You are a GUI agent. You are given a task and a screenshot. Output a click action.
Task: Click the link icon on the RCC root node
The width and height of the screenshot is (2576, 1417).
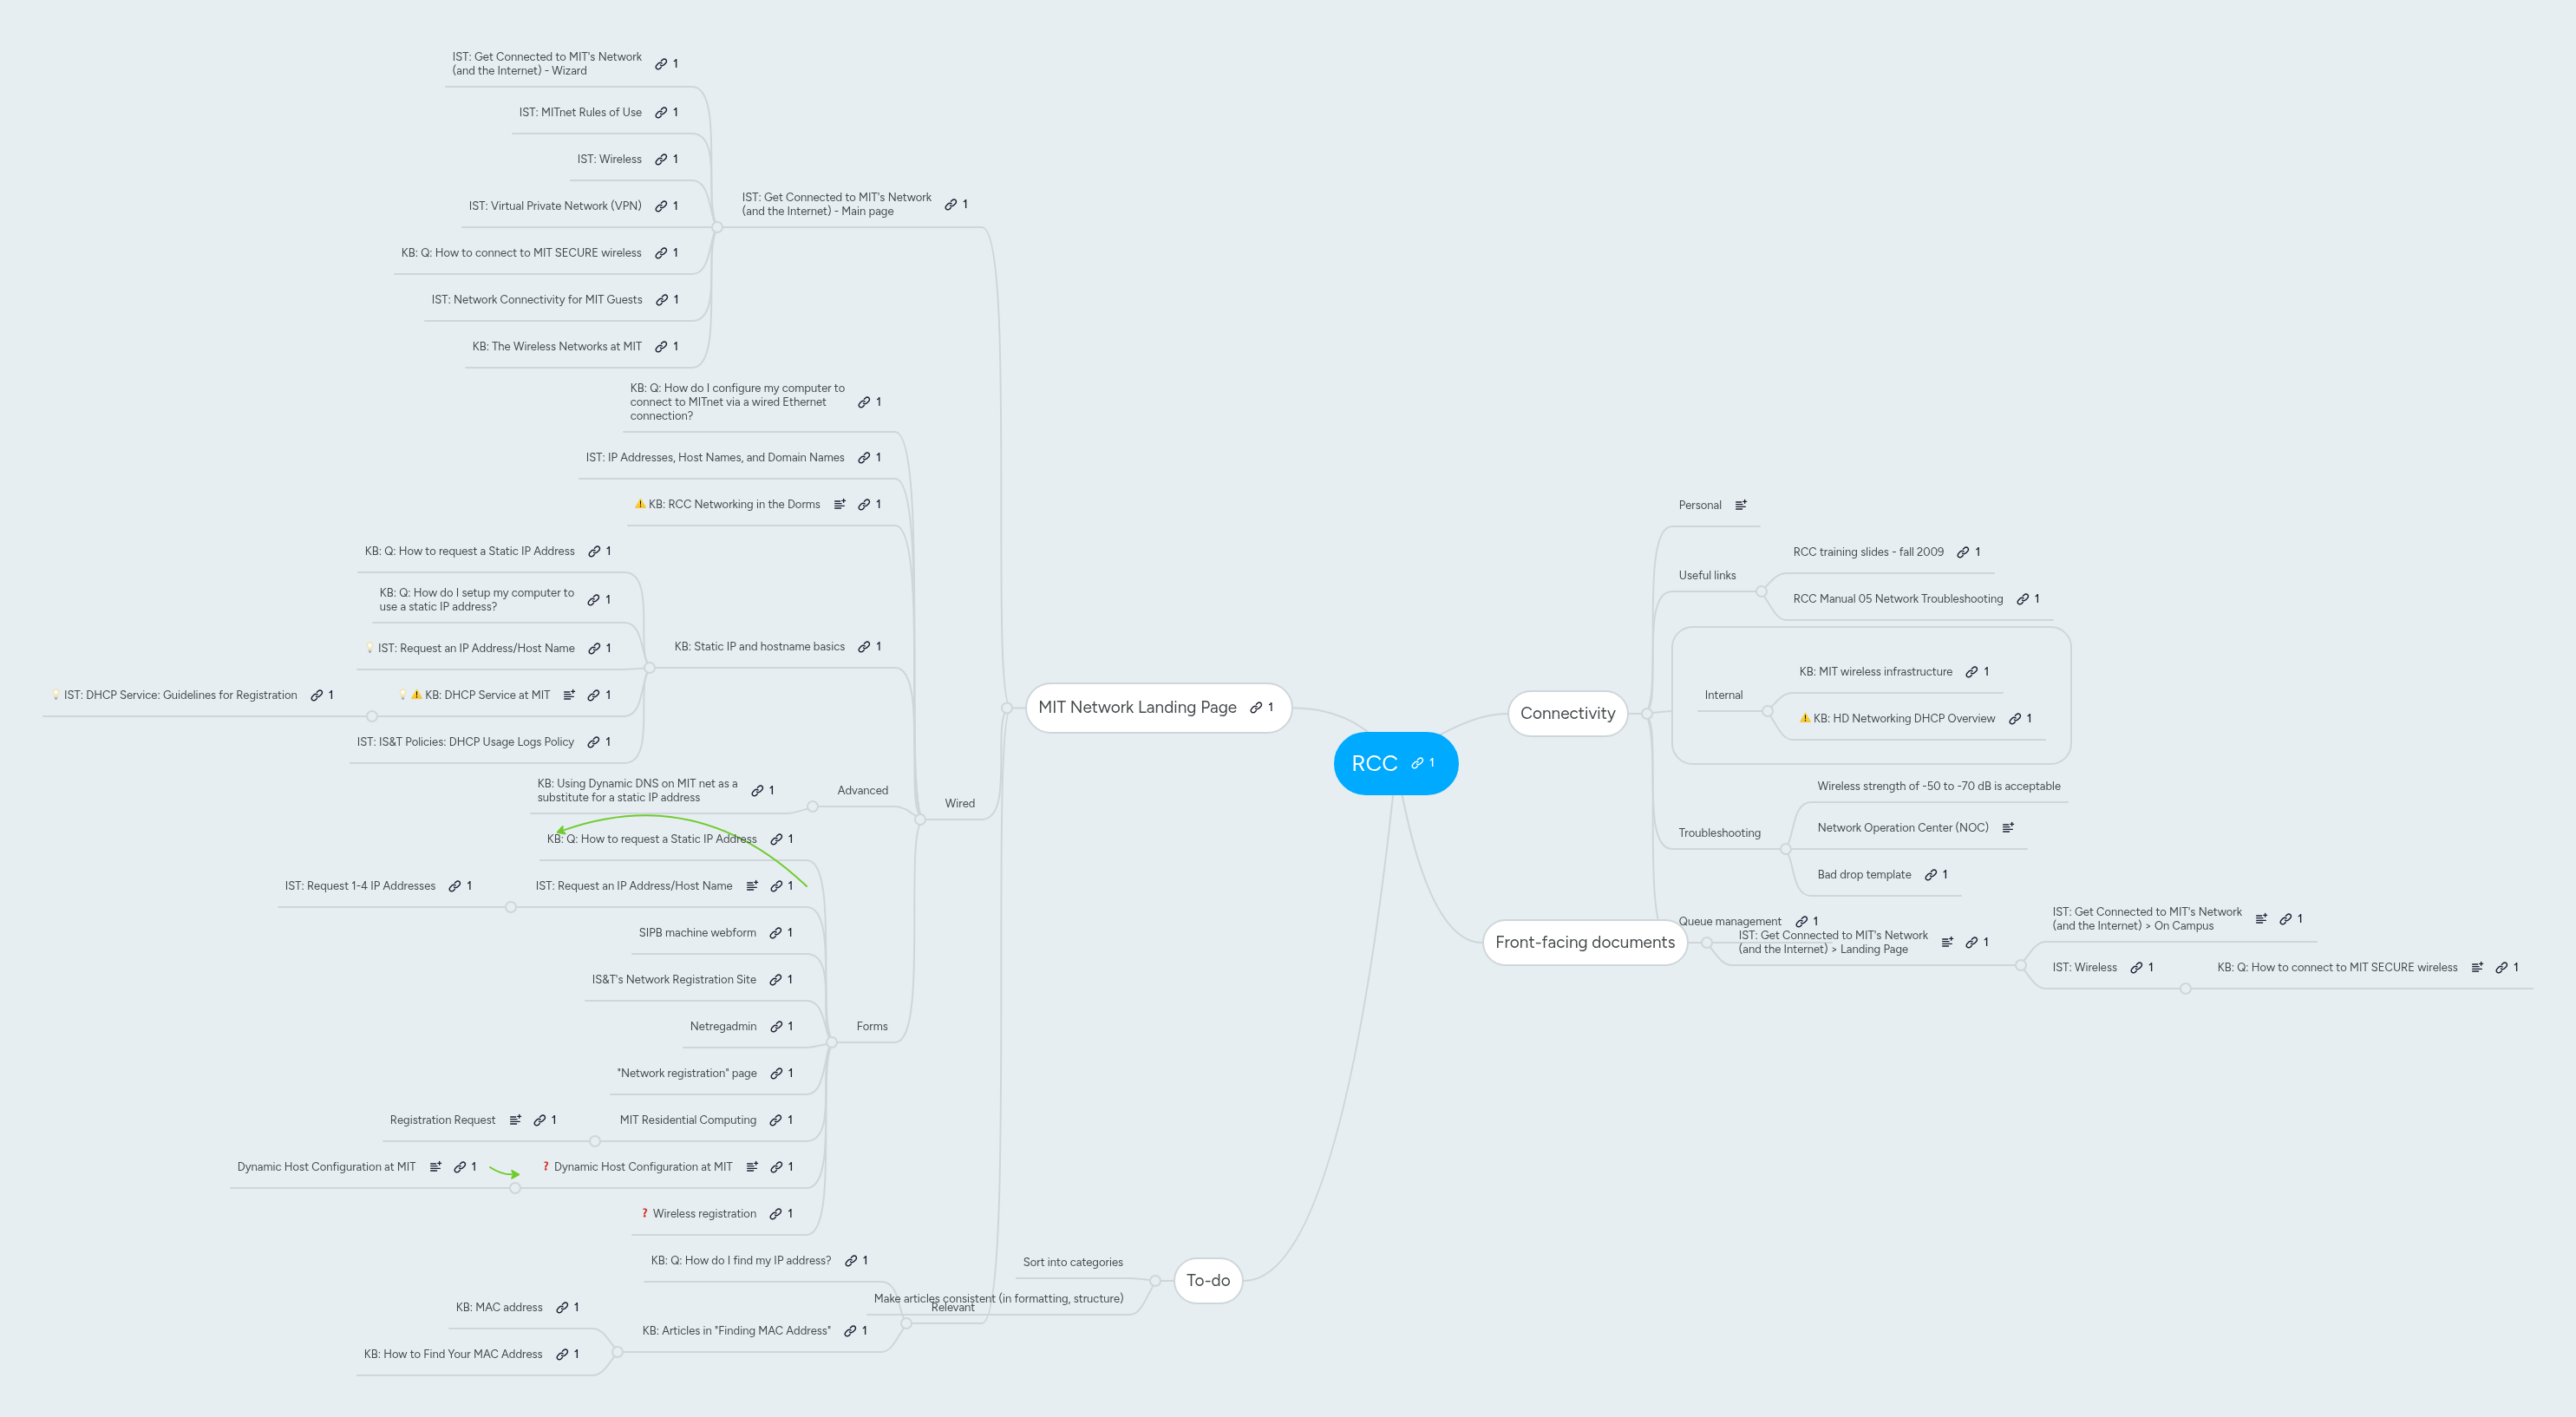tap(1416, 763)
